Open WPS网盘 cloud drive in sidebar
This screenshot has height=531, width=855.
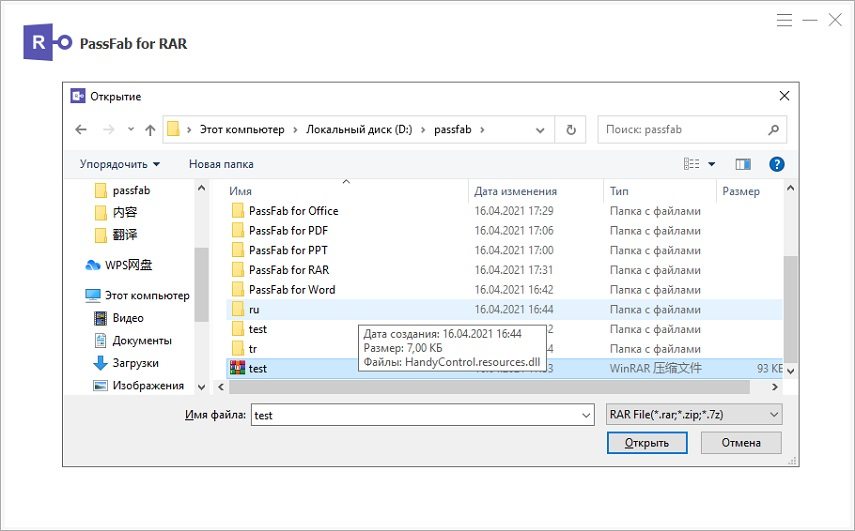[x=119, y=265]
